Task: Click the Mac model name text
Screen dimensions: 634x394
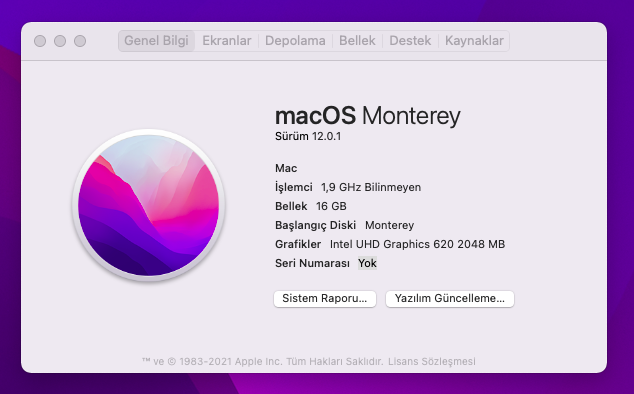Action: [x=286, y=168]
